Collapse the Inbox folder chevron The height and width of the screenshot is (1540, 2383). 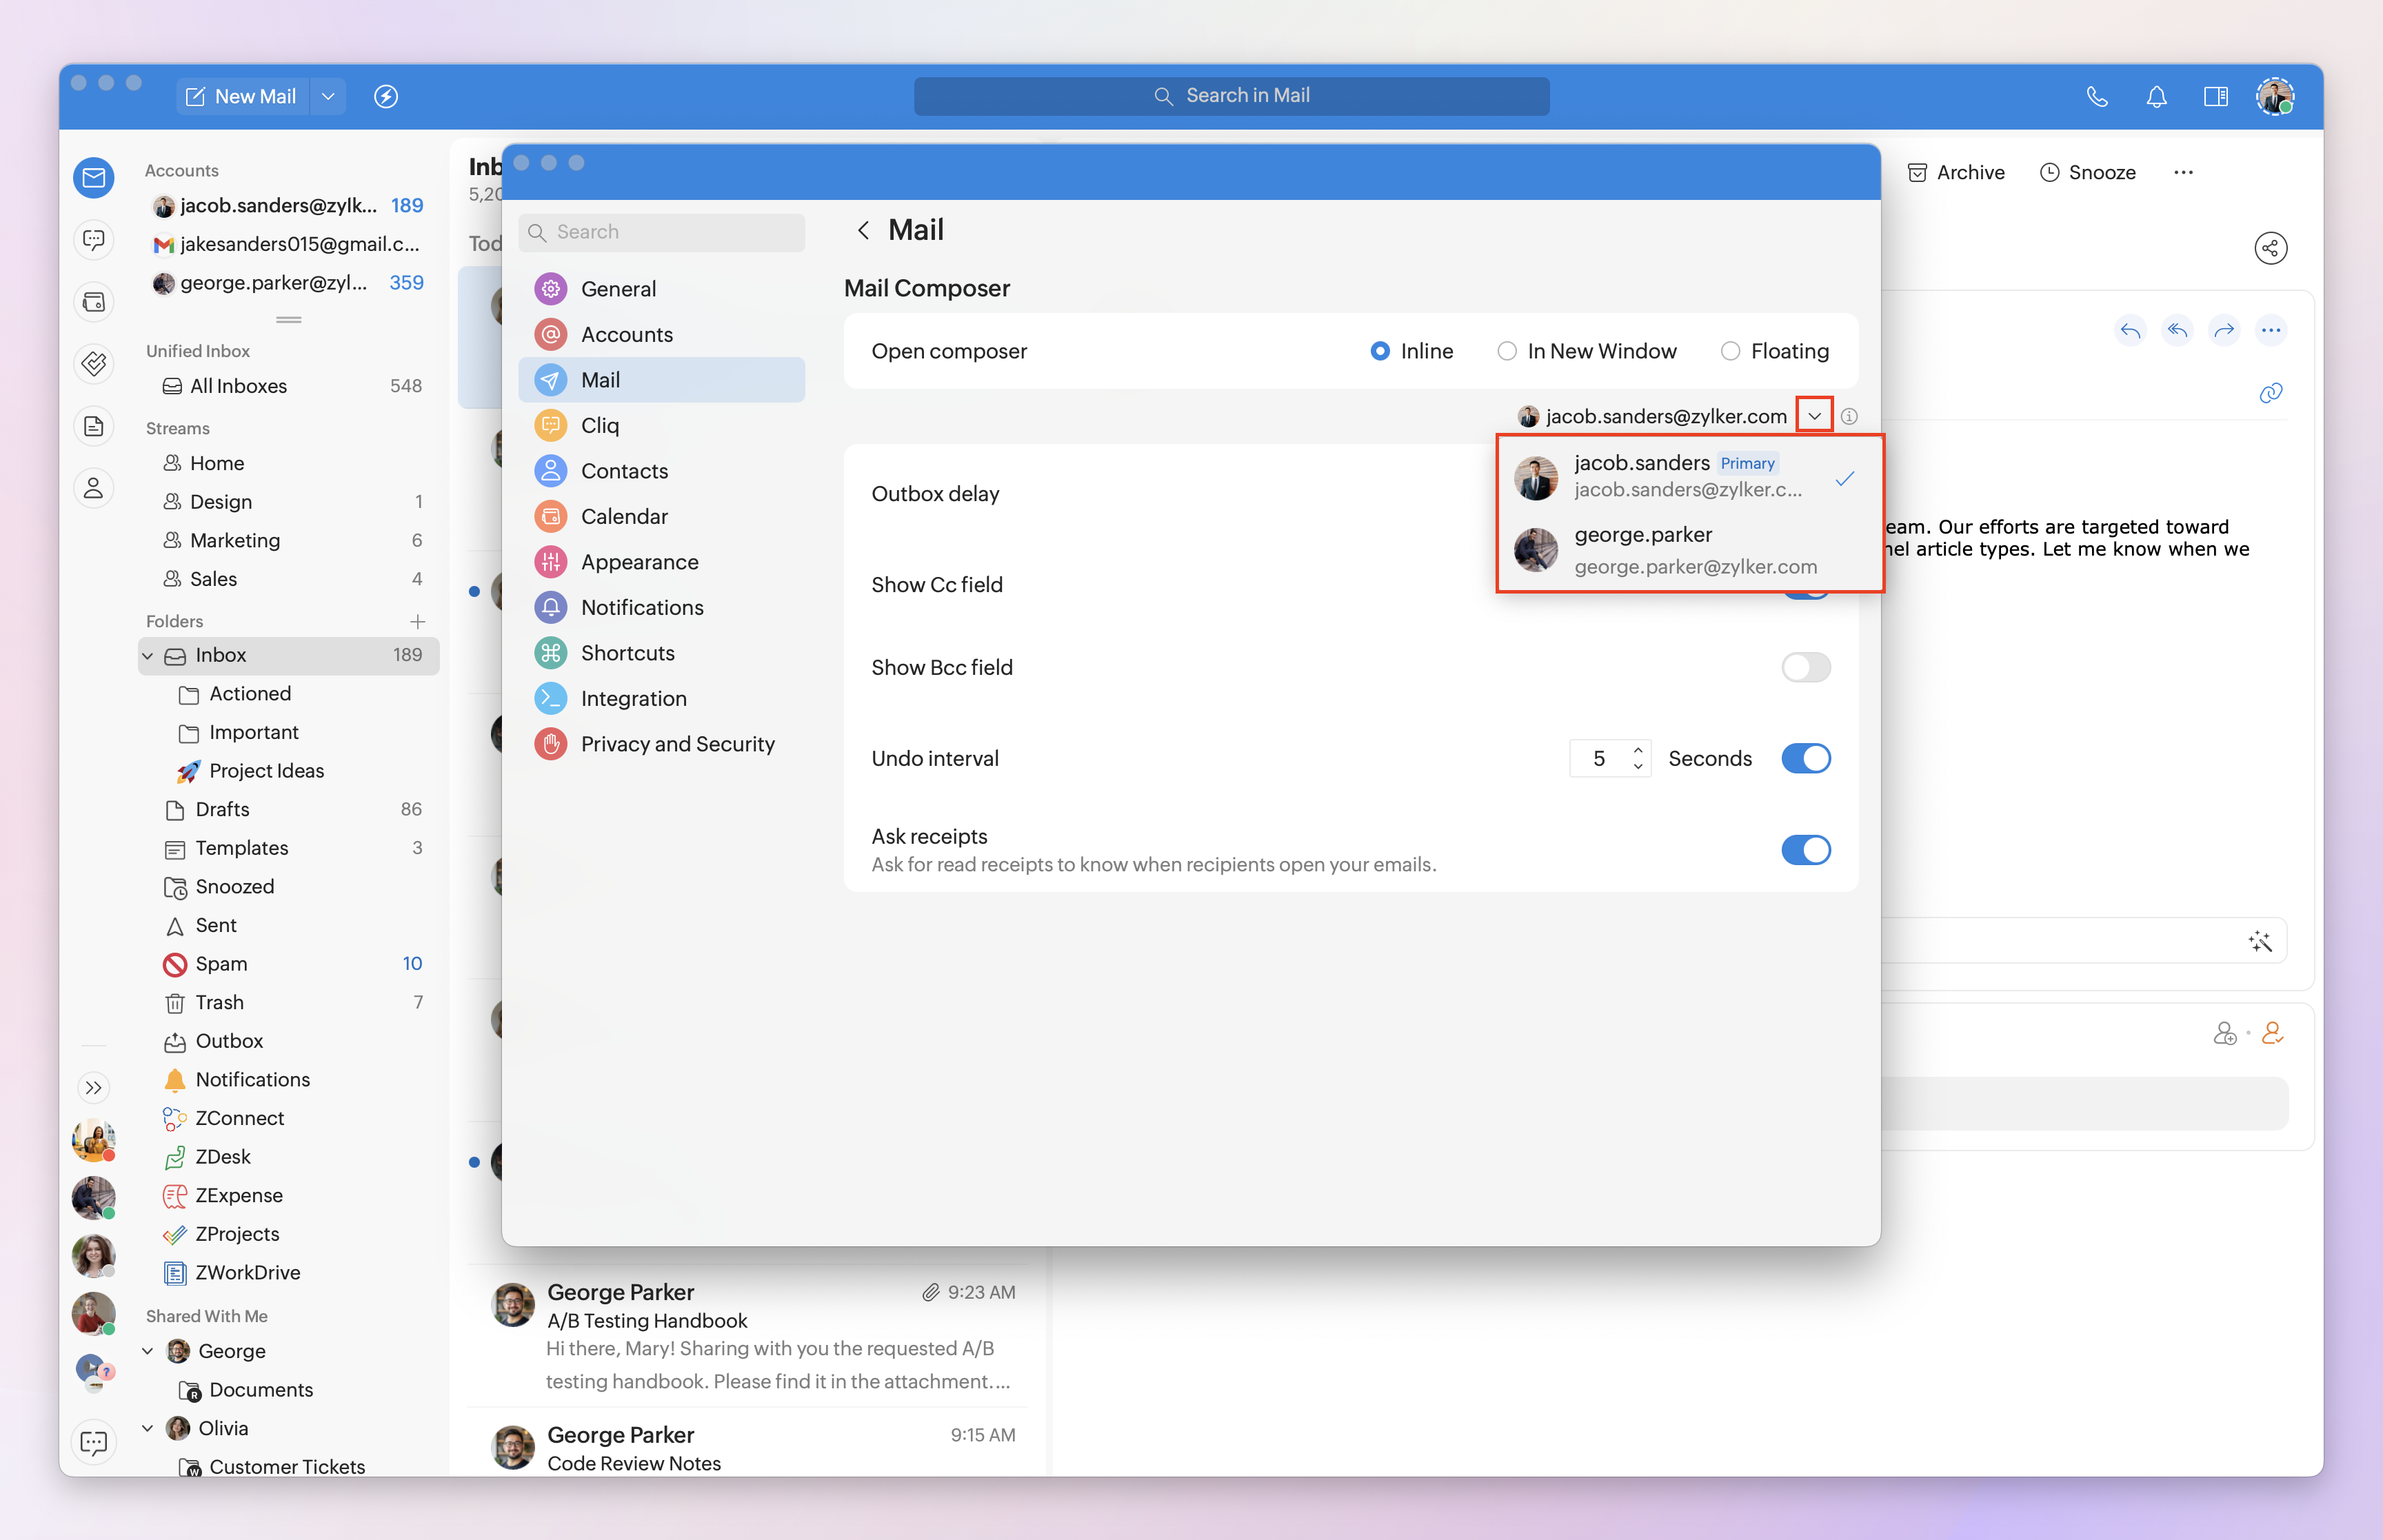(148, 655)
